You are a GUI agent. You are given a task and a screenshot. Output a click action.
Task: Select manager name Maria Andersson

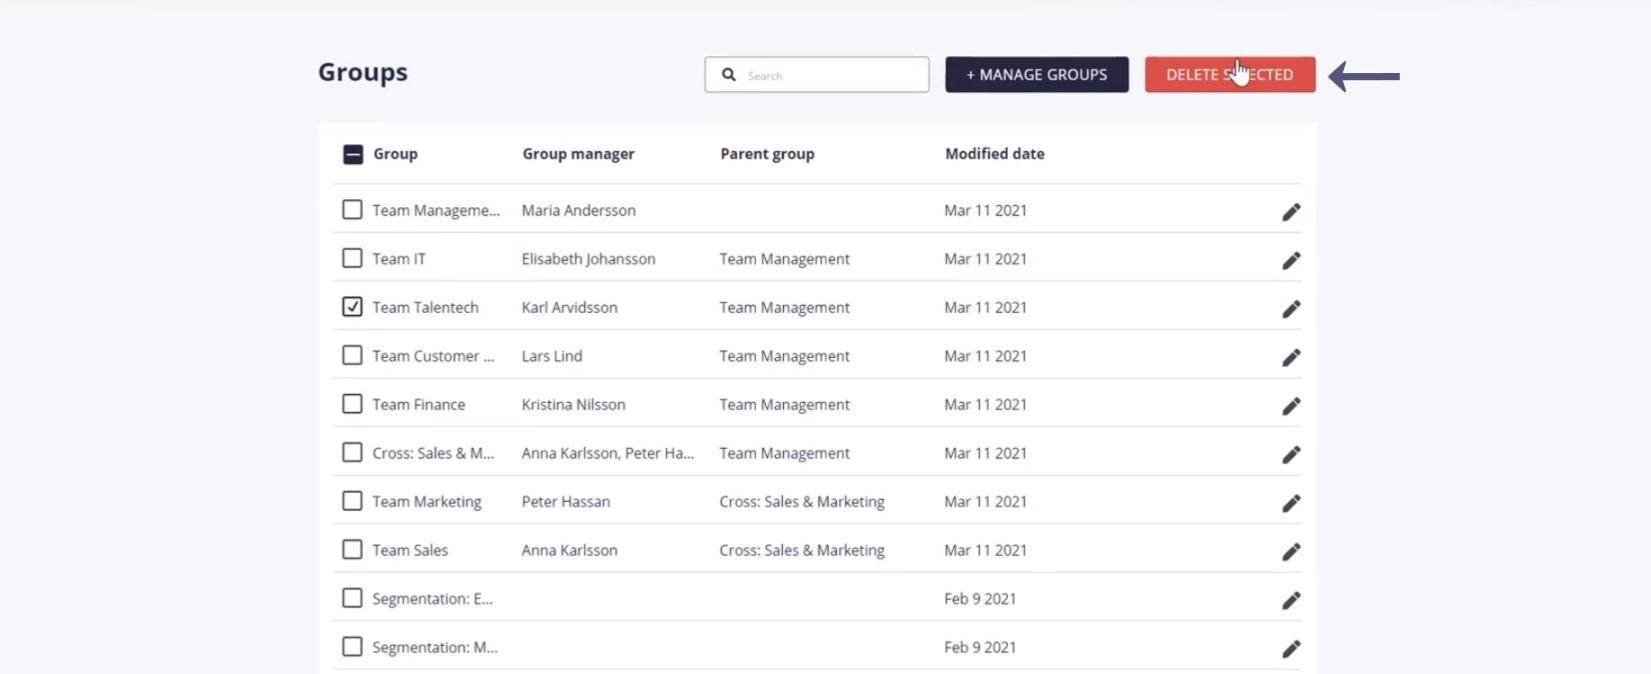(578, 210)
